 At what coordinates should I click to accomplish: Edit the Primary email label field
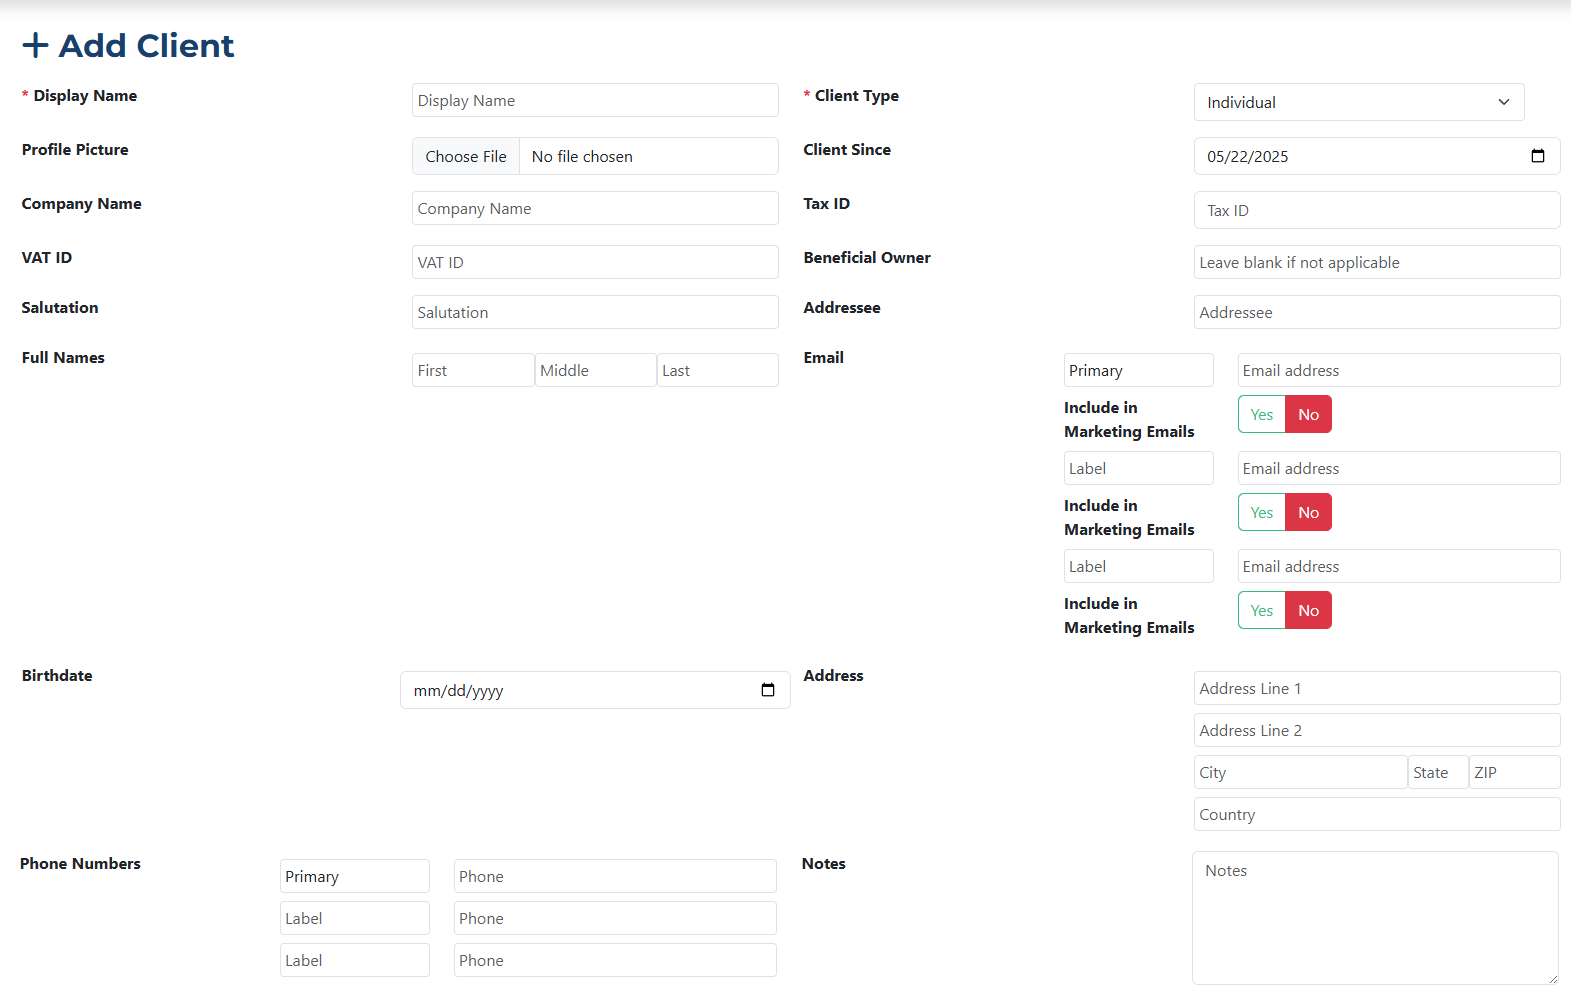[1139, 370]
